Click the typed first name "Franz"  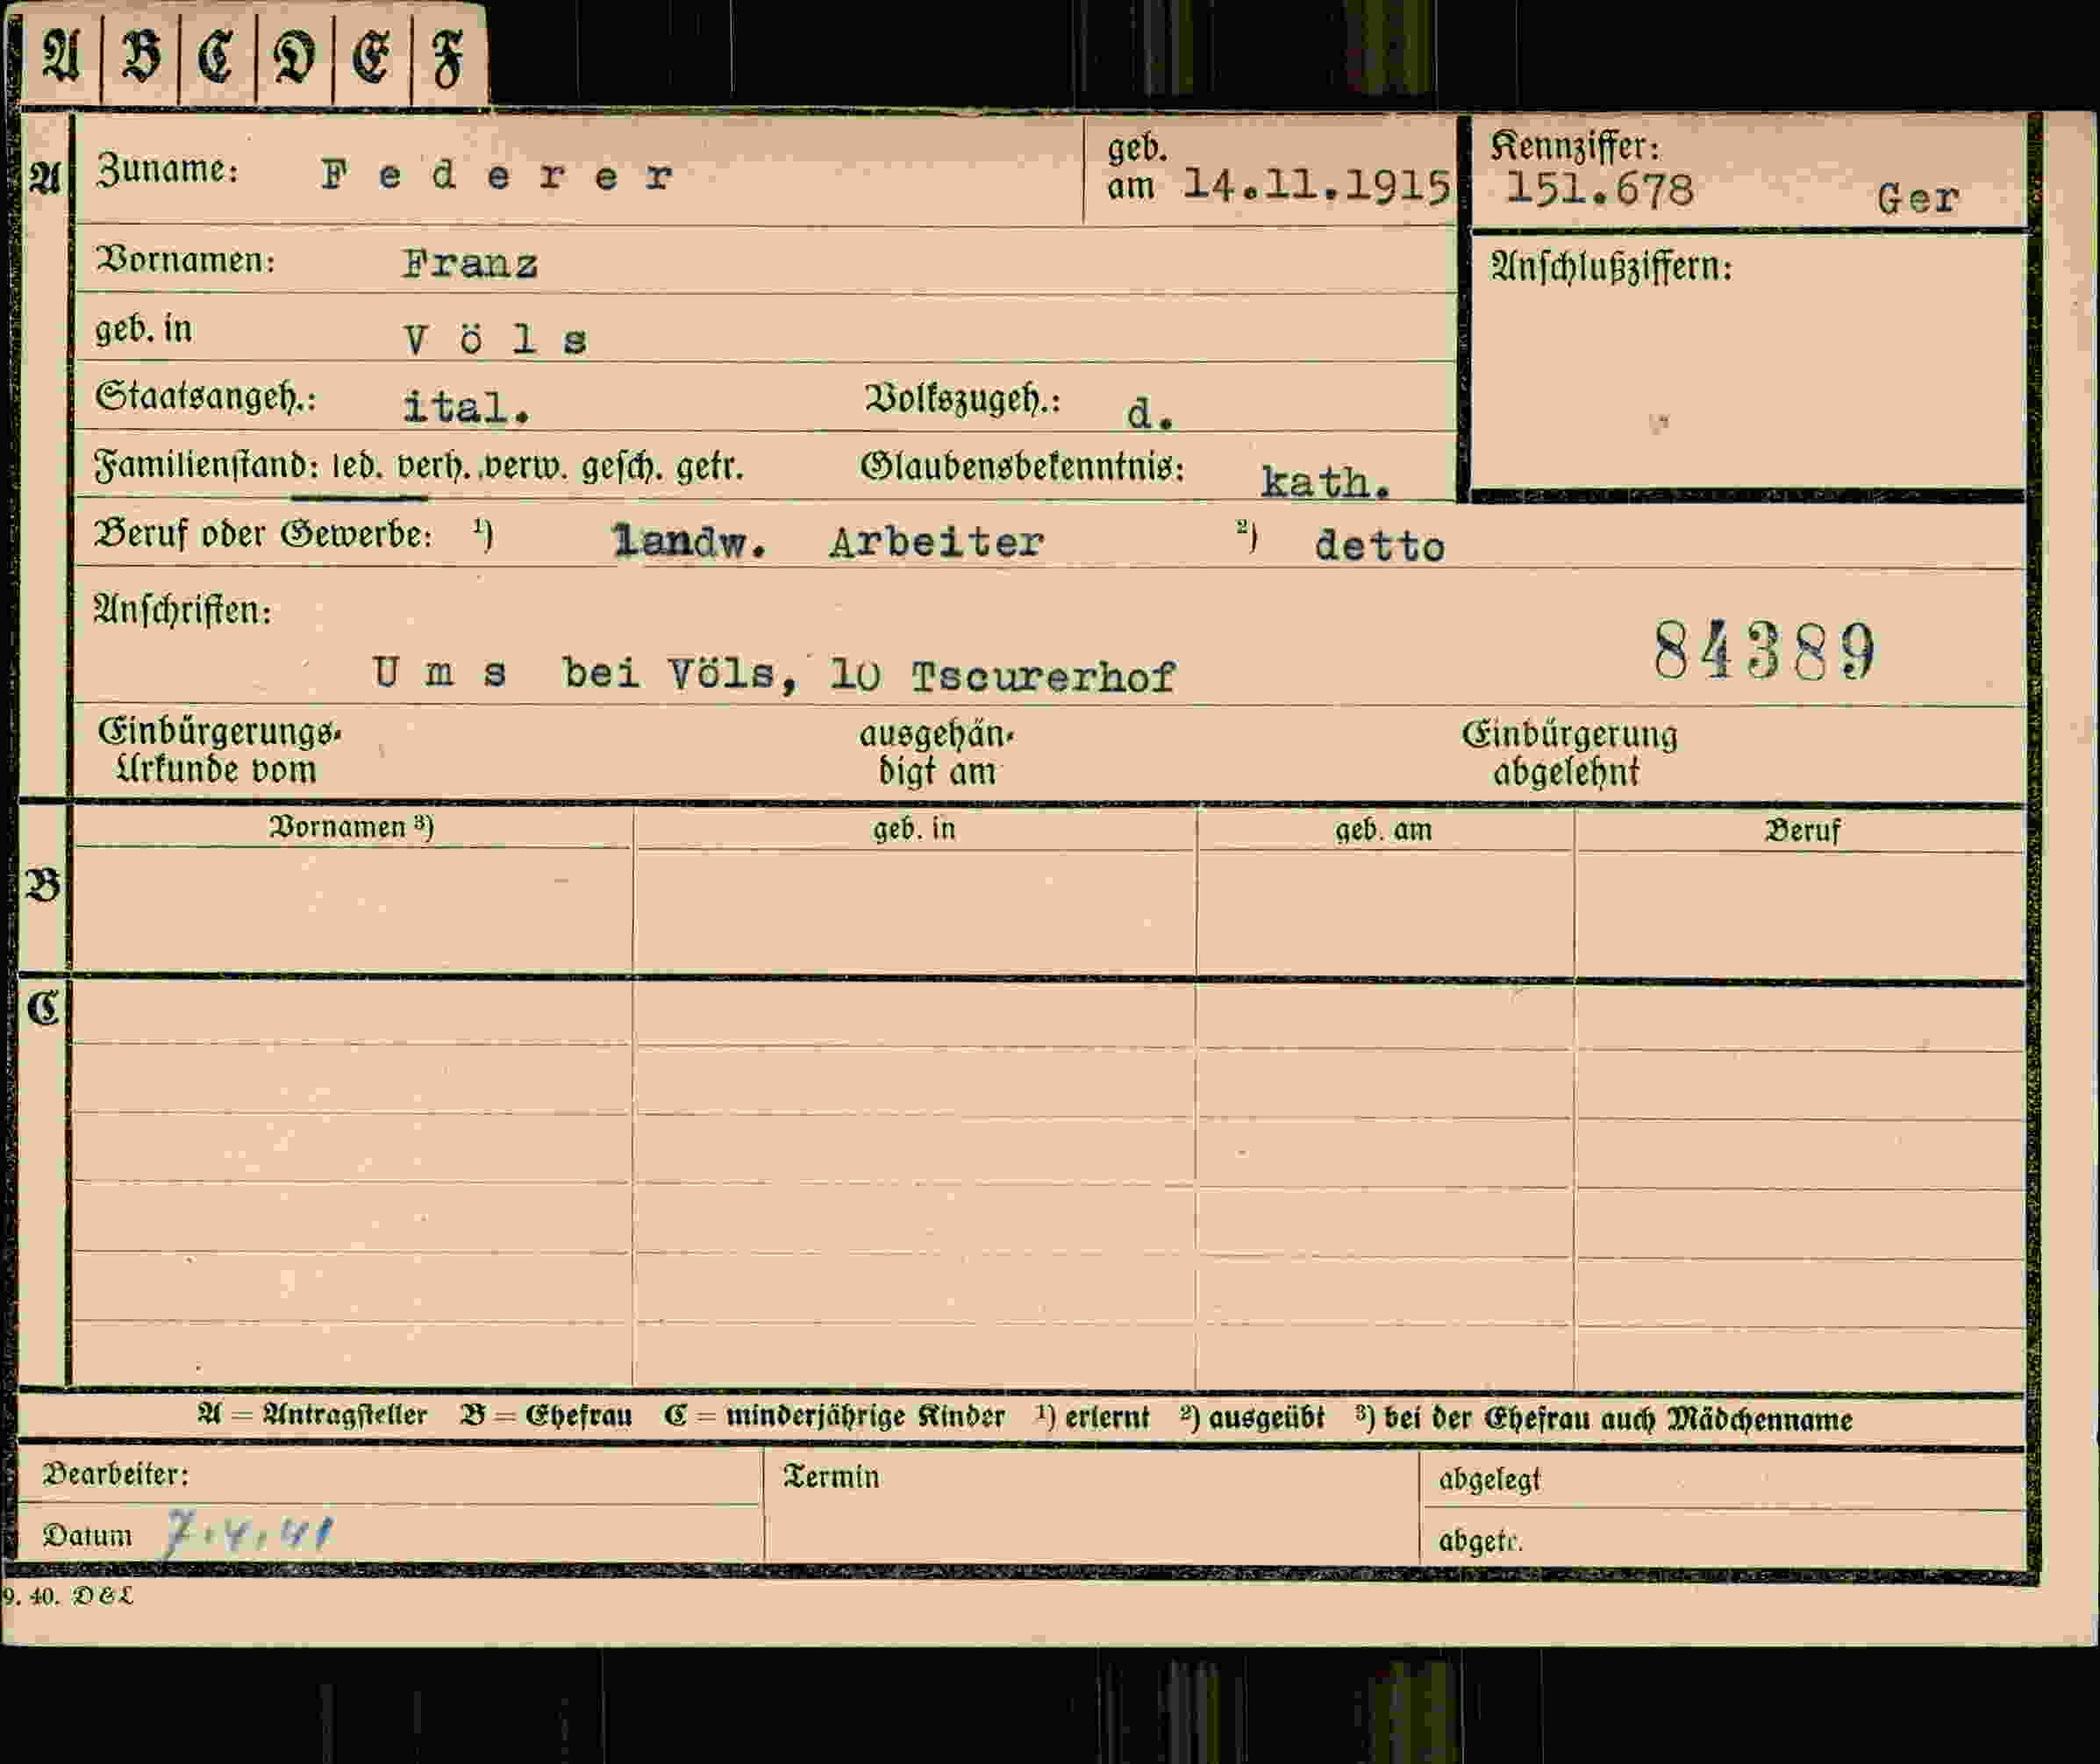coord(470,265)
